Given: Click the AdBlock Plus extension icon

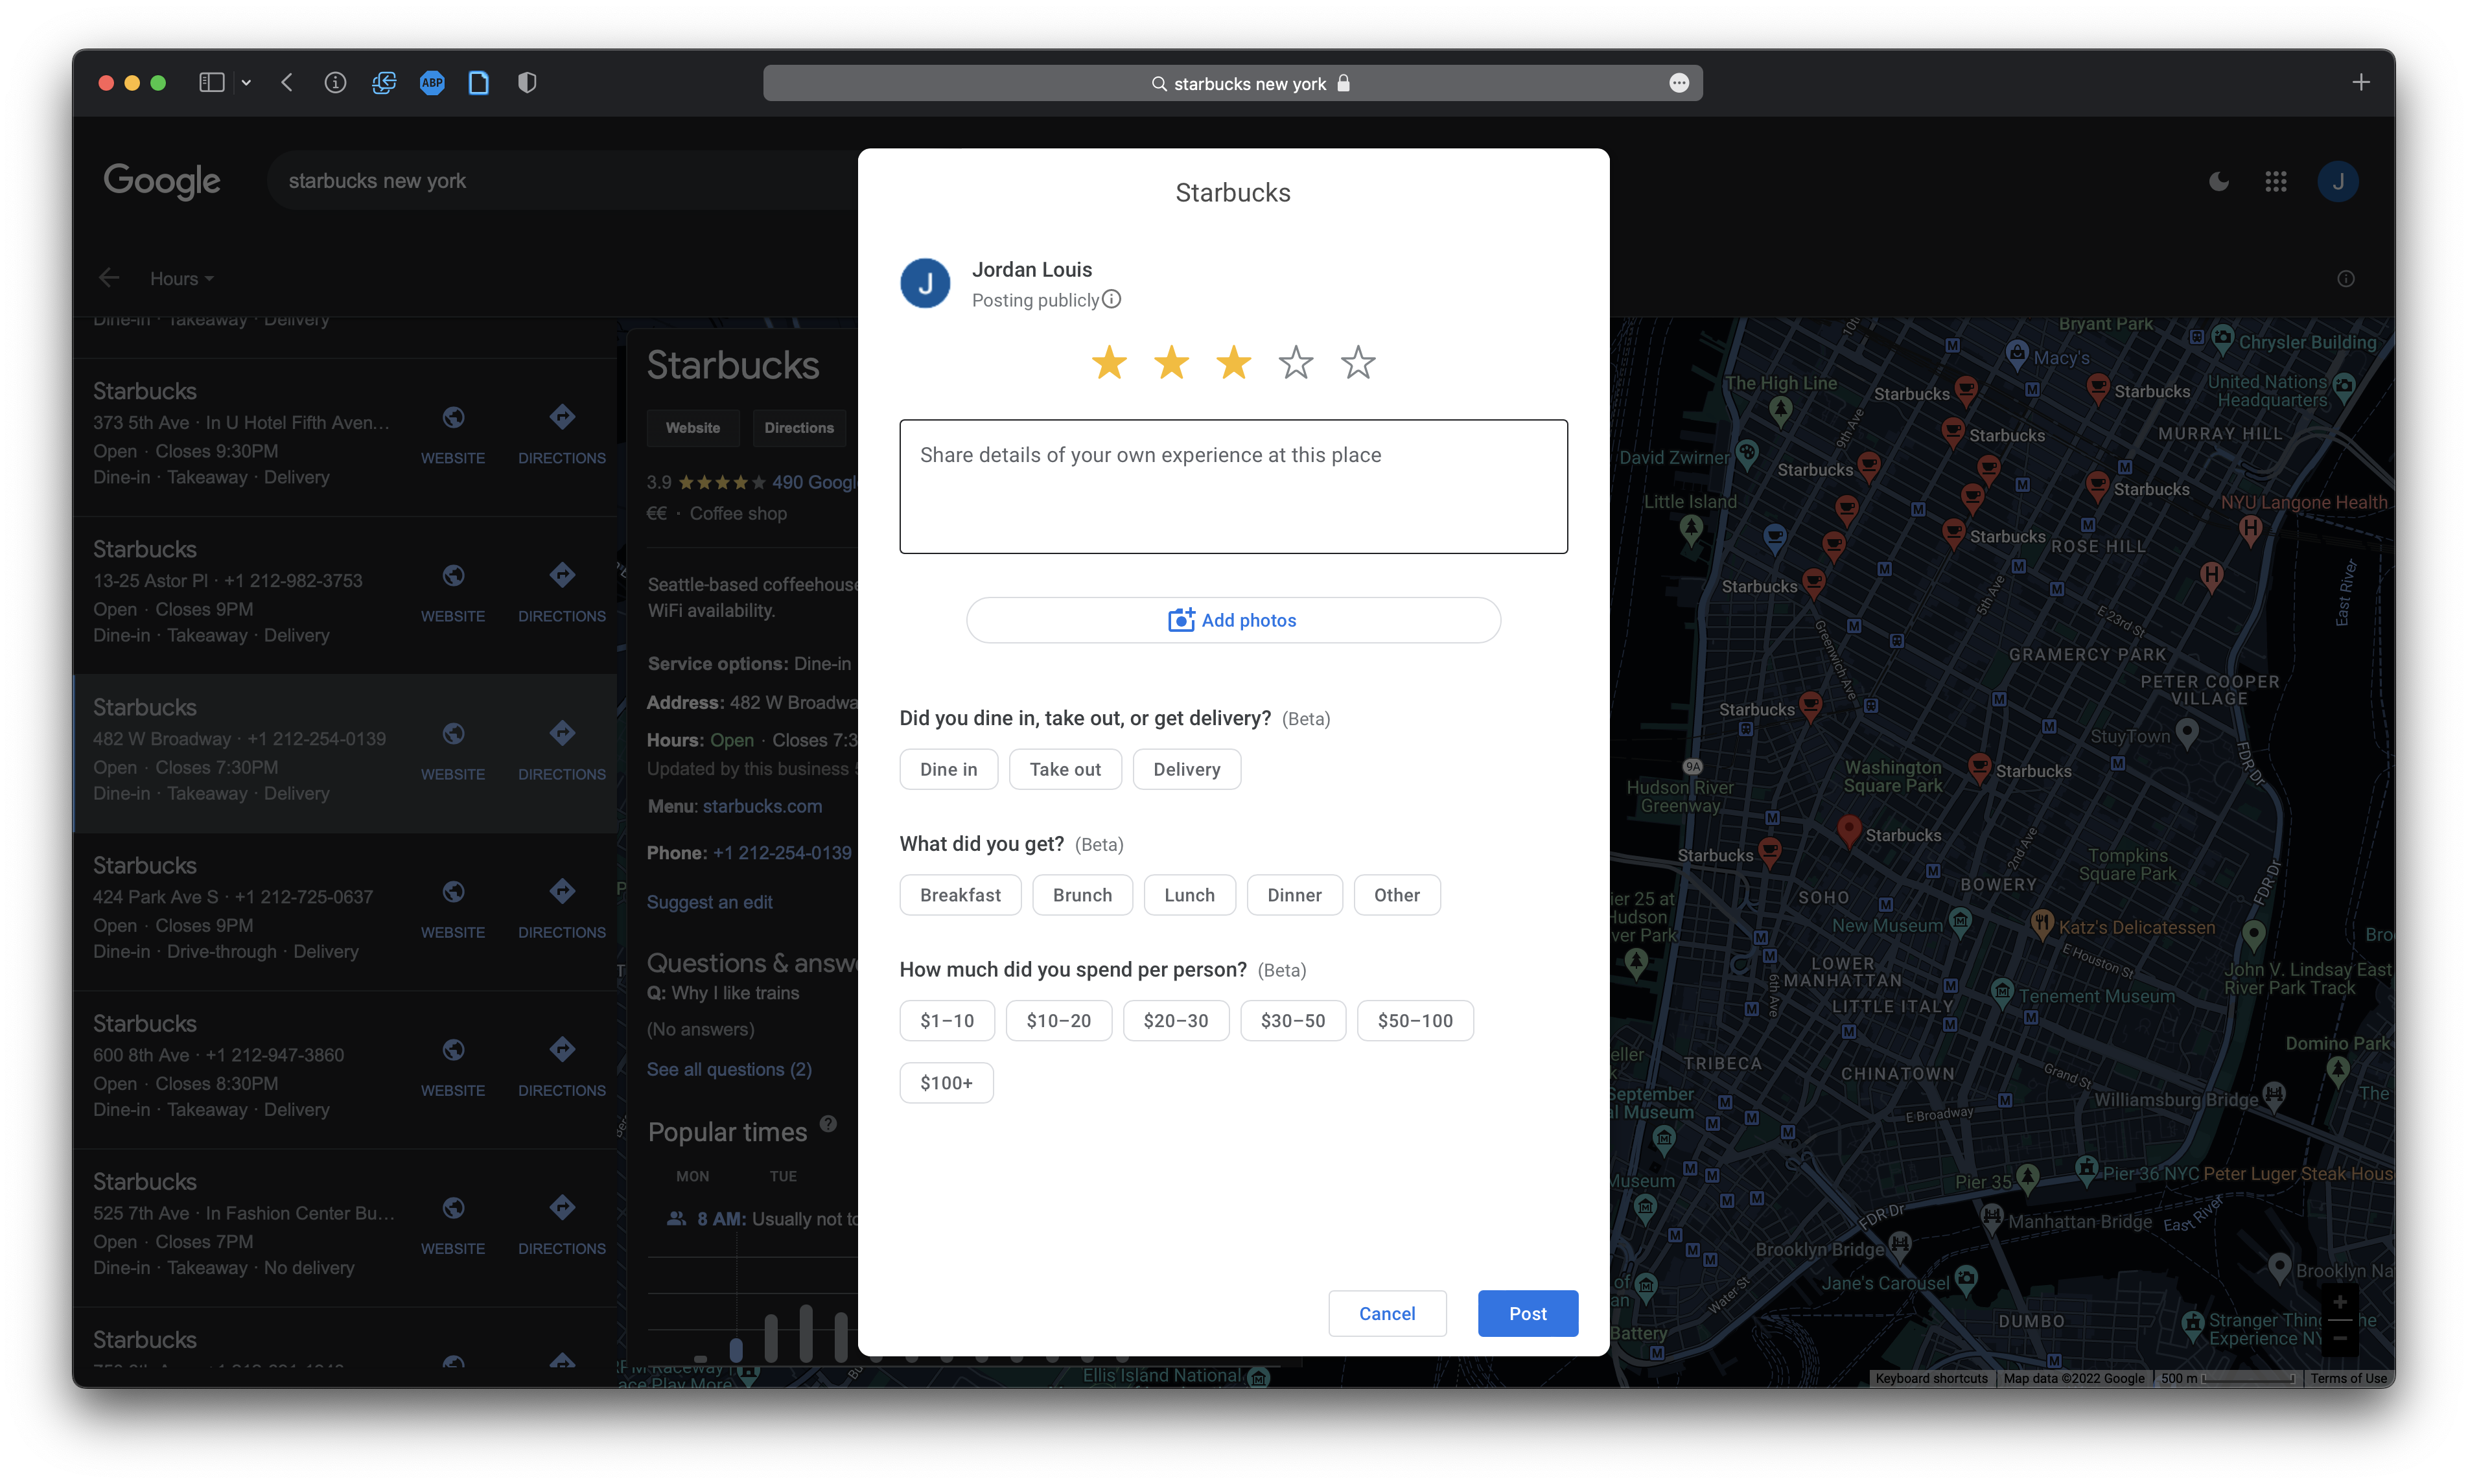Looking at the screenshot, I should (x=432, y=83).
